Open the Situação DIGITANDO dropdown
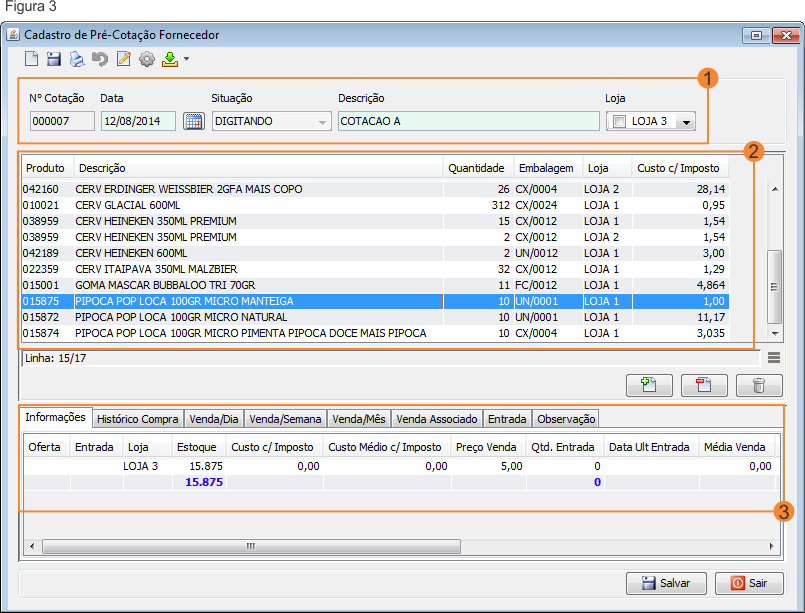 [x=272, y=121]
